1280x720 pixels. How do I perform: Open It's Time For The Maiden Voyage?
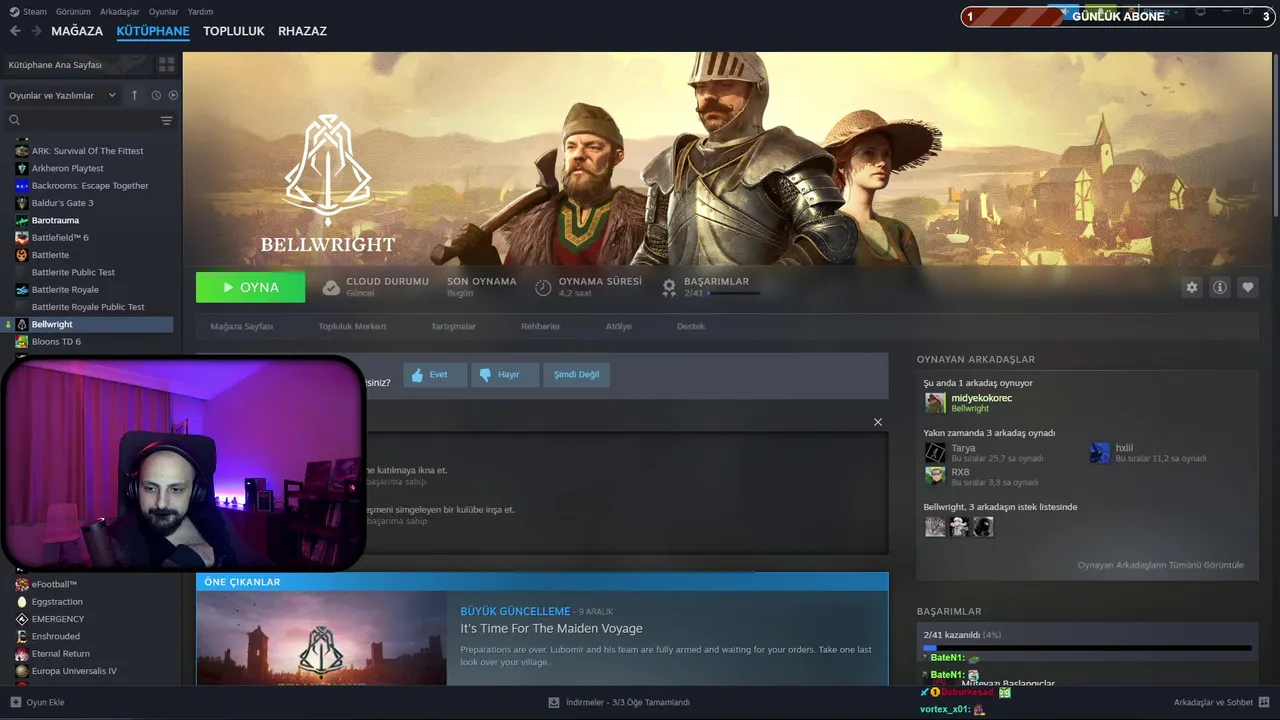click(x=551, y=628)
